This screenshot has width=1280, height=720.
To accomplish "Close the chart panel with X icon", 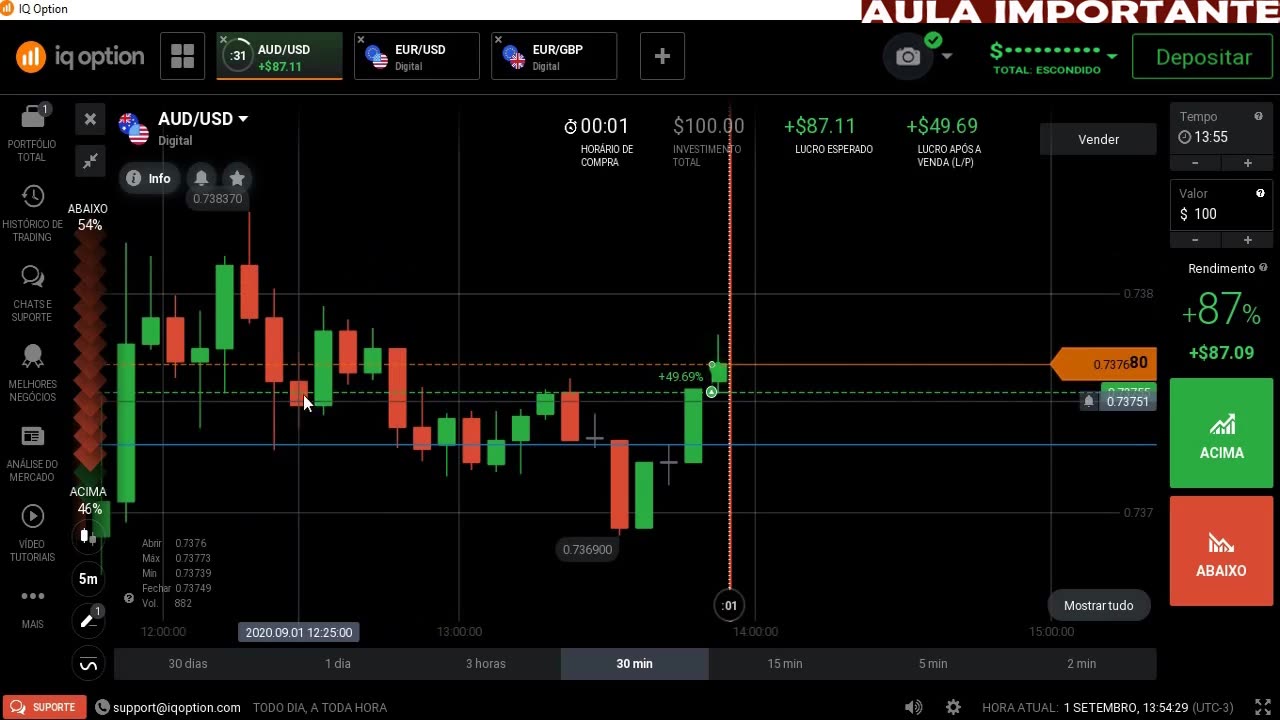I will (x=90, y=119).
